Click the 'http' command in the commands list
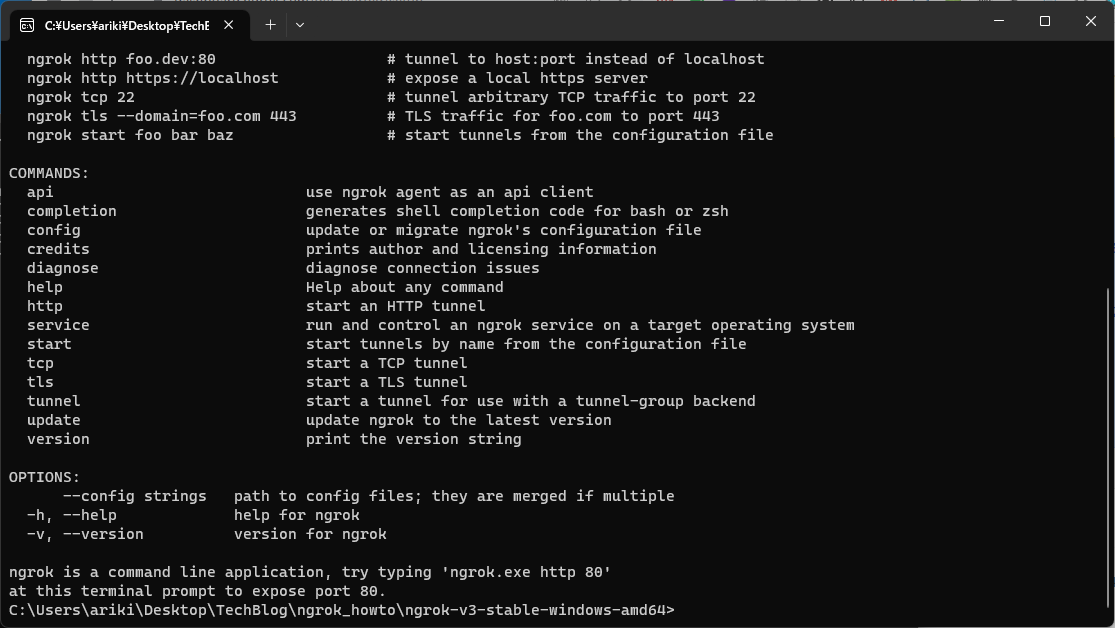1115x628 pixels. coord(44,305)
